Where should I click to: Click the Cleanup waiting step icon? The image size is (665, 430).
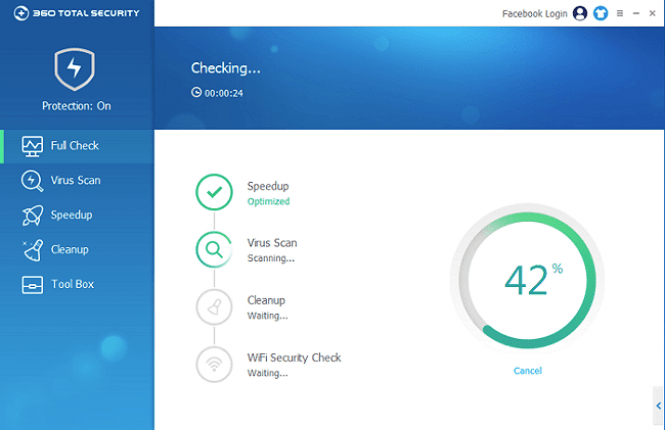tap(214, 307)
